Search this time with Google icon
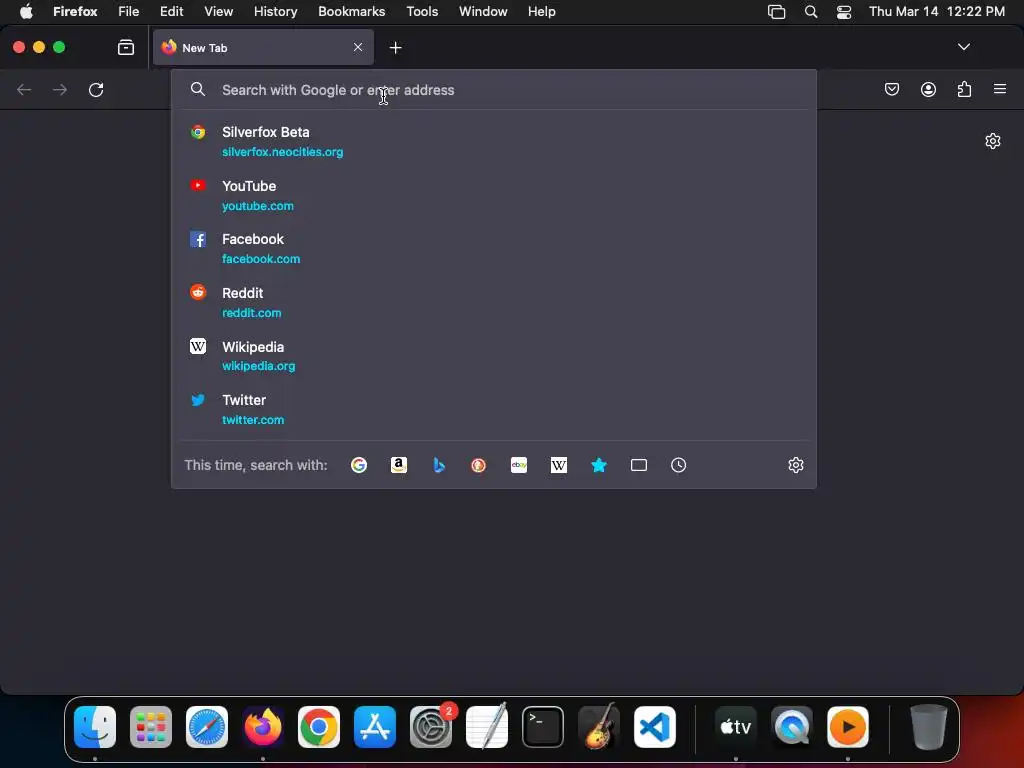This screenshot has width=1024, height=768. click(359, 465)
